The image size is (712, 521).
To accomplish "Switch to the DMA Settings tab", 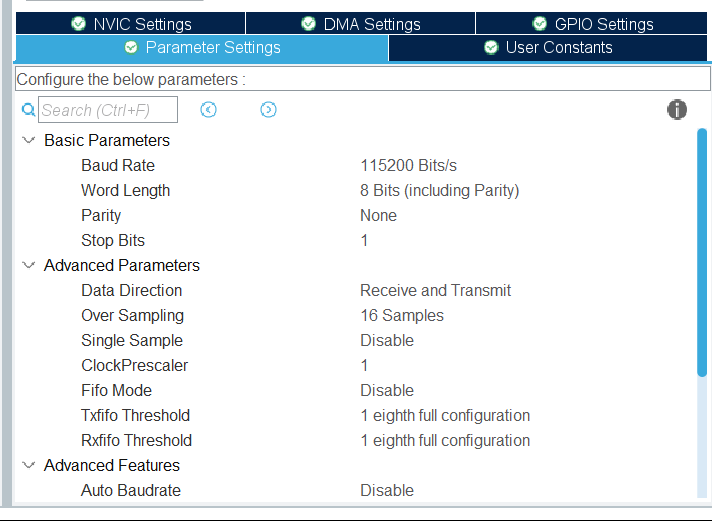I will point(360,24).
